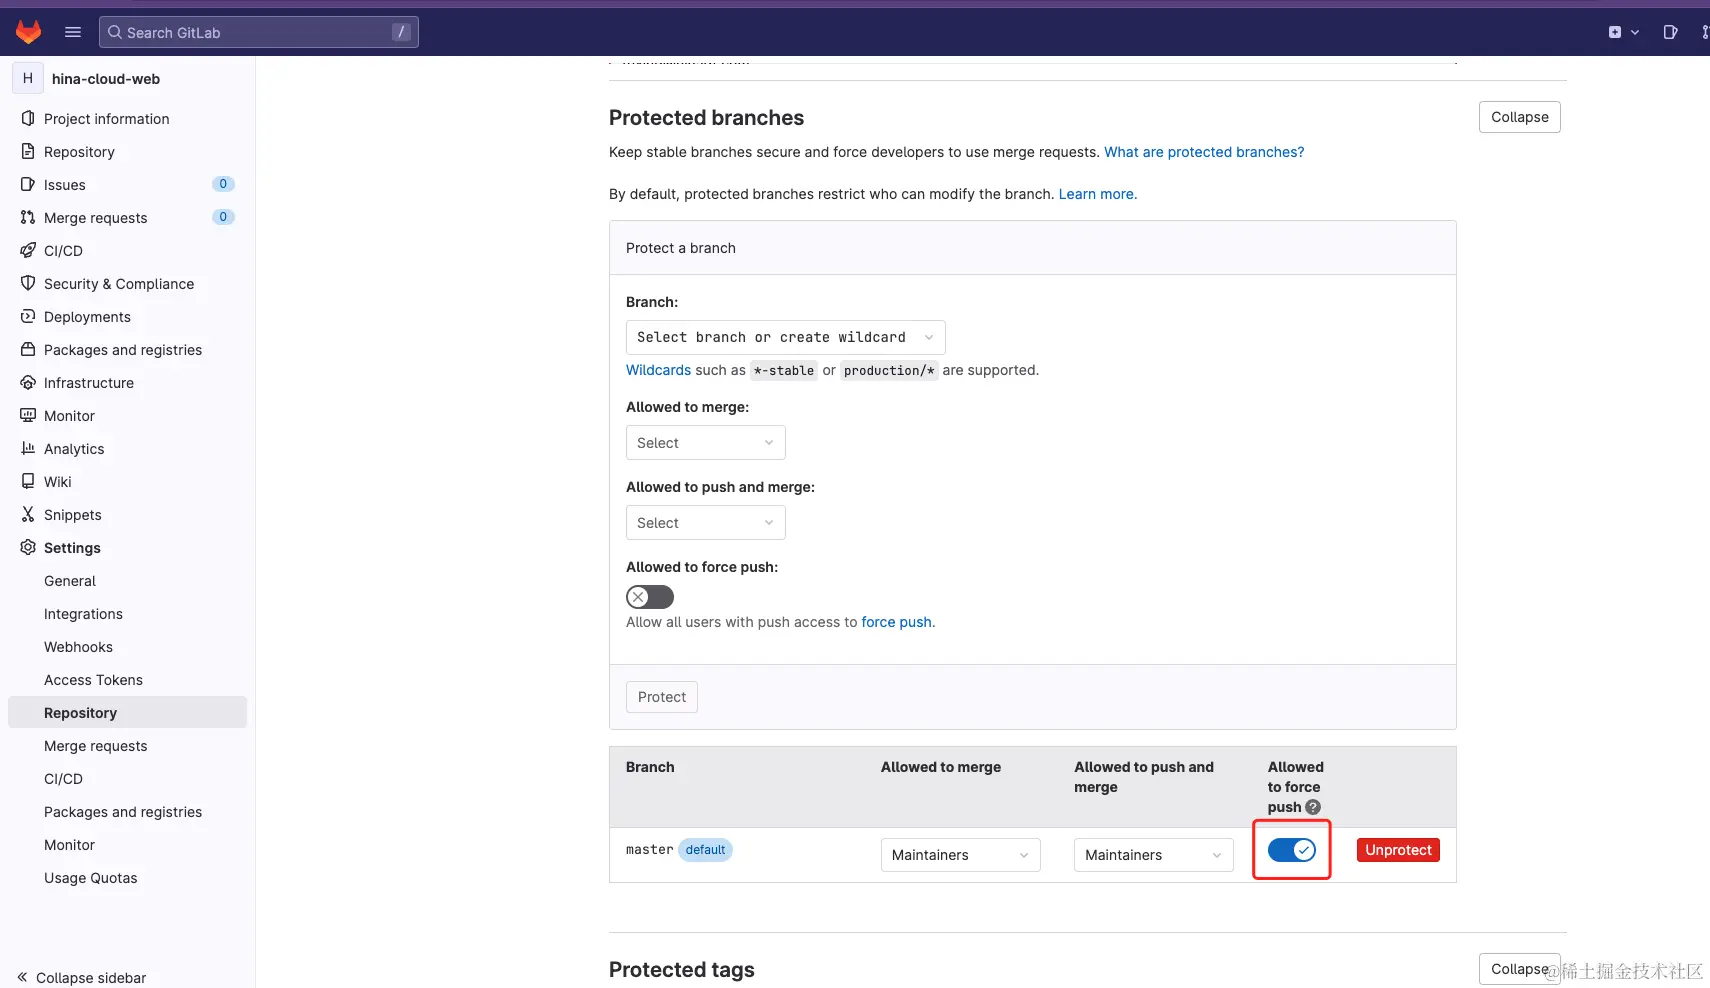
Task: Open Settings Monitor submenu item
Action: click(69, 845)
